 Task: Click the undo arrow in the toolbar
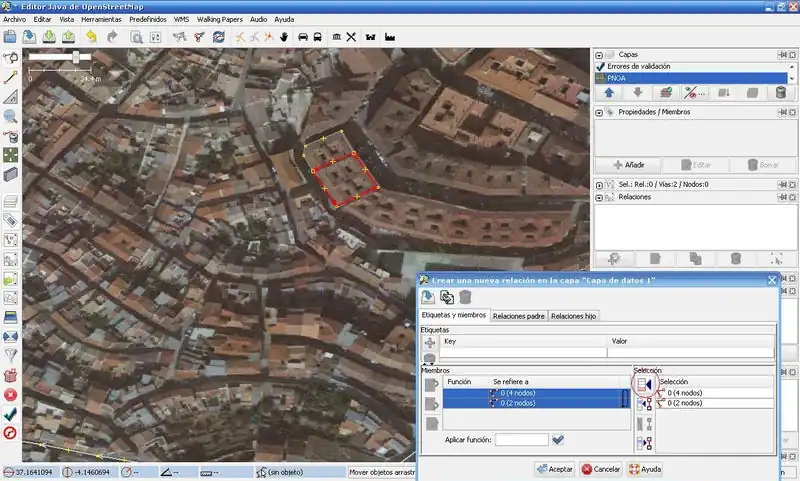coord(91,37)
